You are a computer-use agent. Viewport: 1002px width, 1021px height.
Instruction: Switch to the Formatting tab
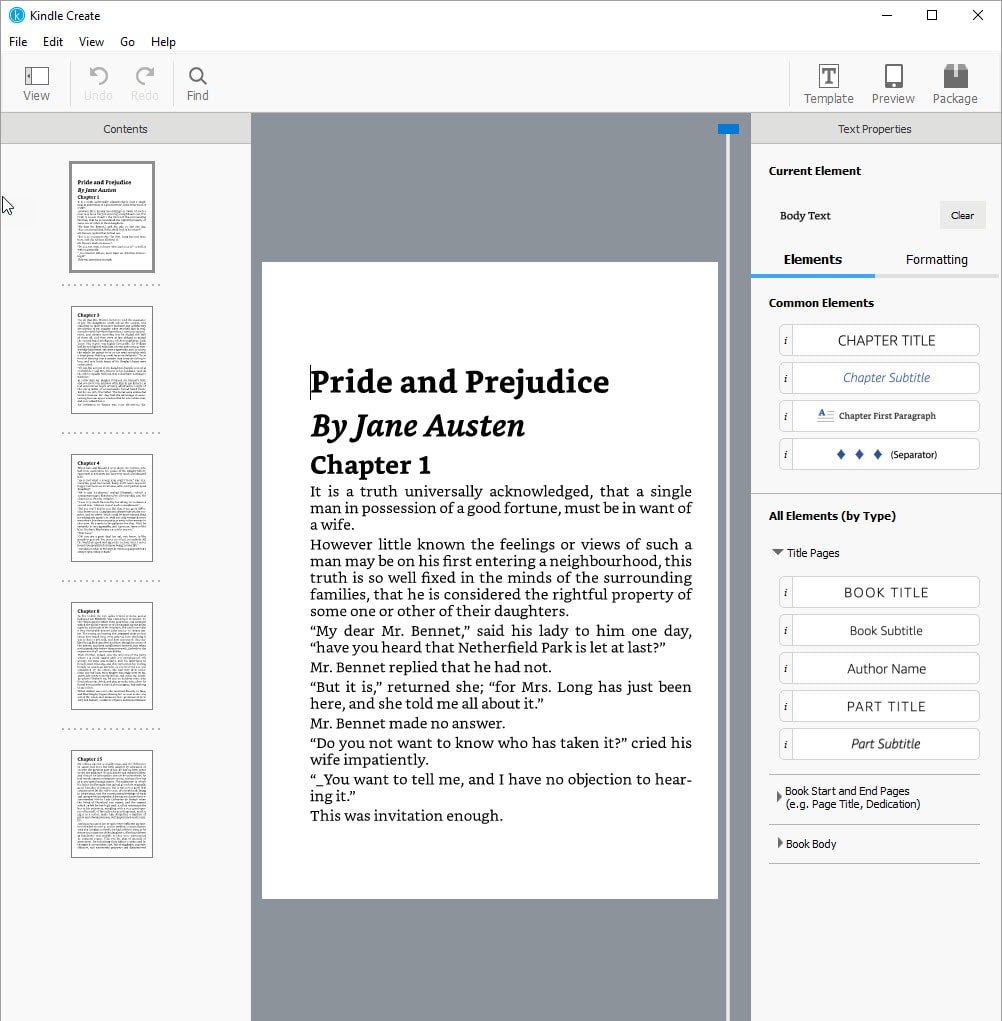coord(936,260)
